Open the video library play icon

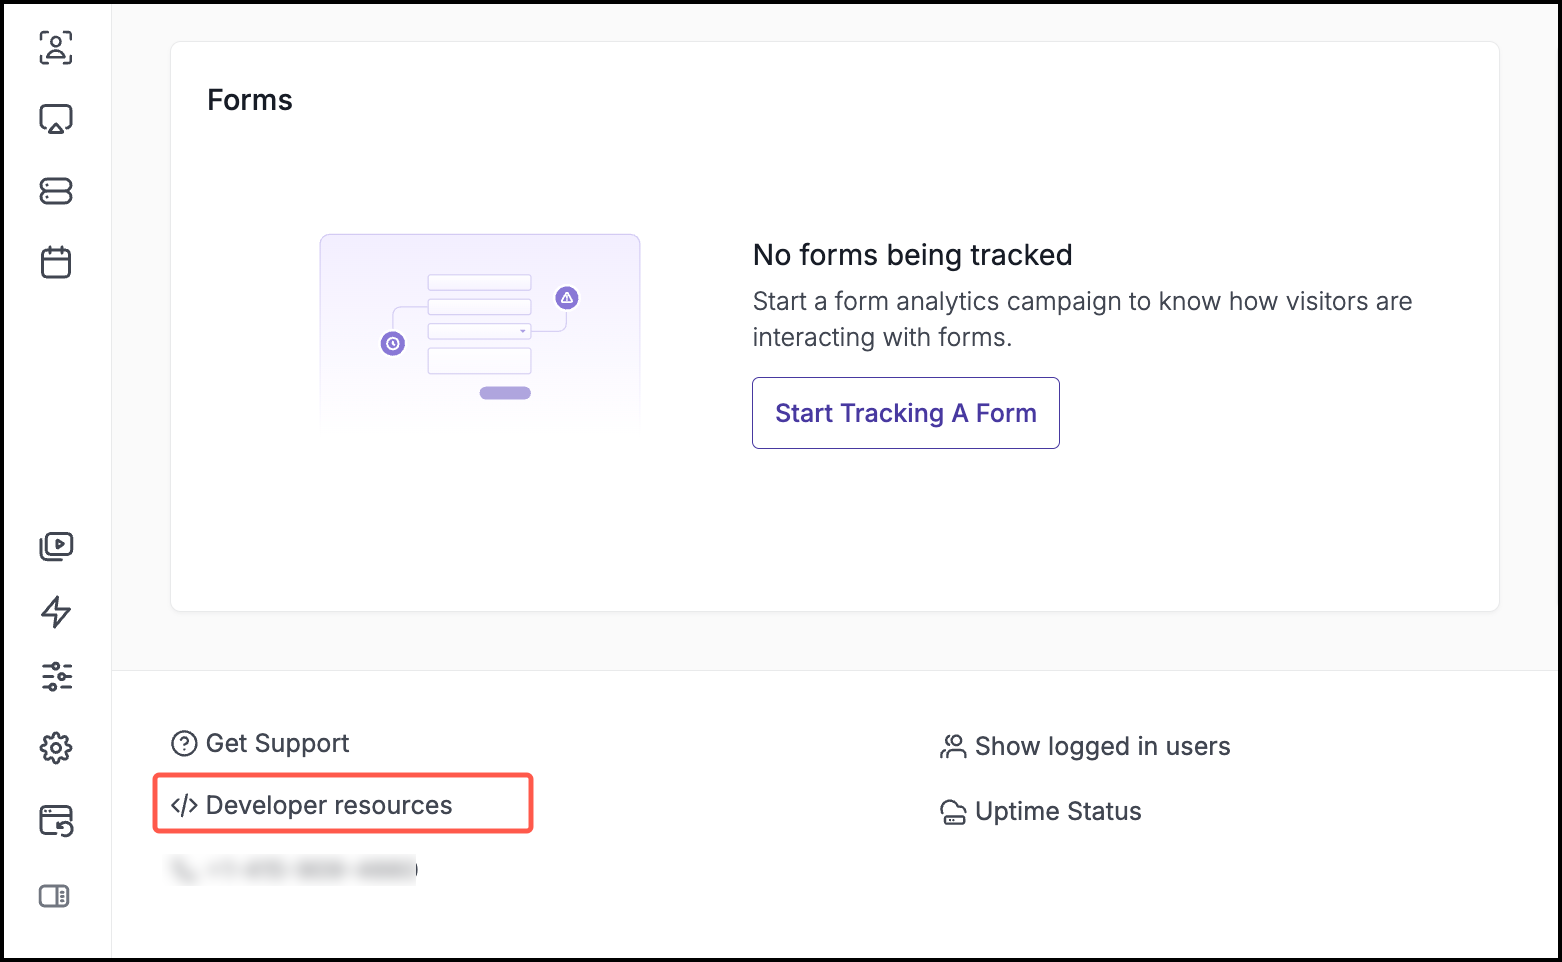tap(56, 546)
